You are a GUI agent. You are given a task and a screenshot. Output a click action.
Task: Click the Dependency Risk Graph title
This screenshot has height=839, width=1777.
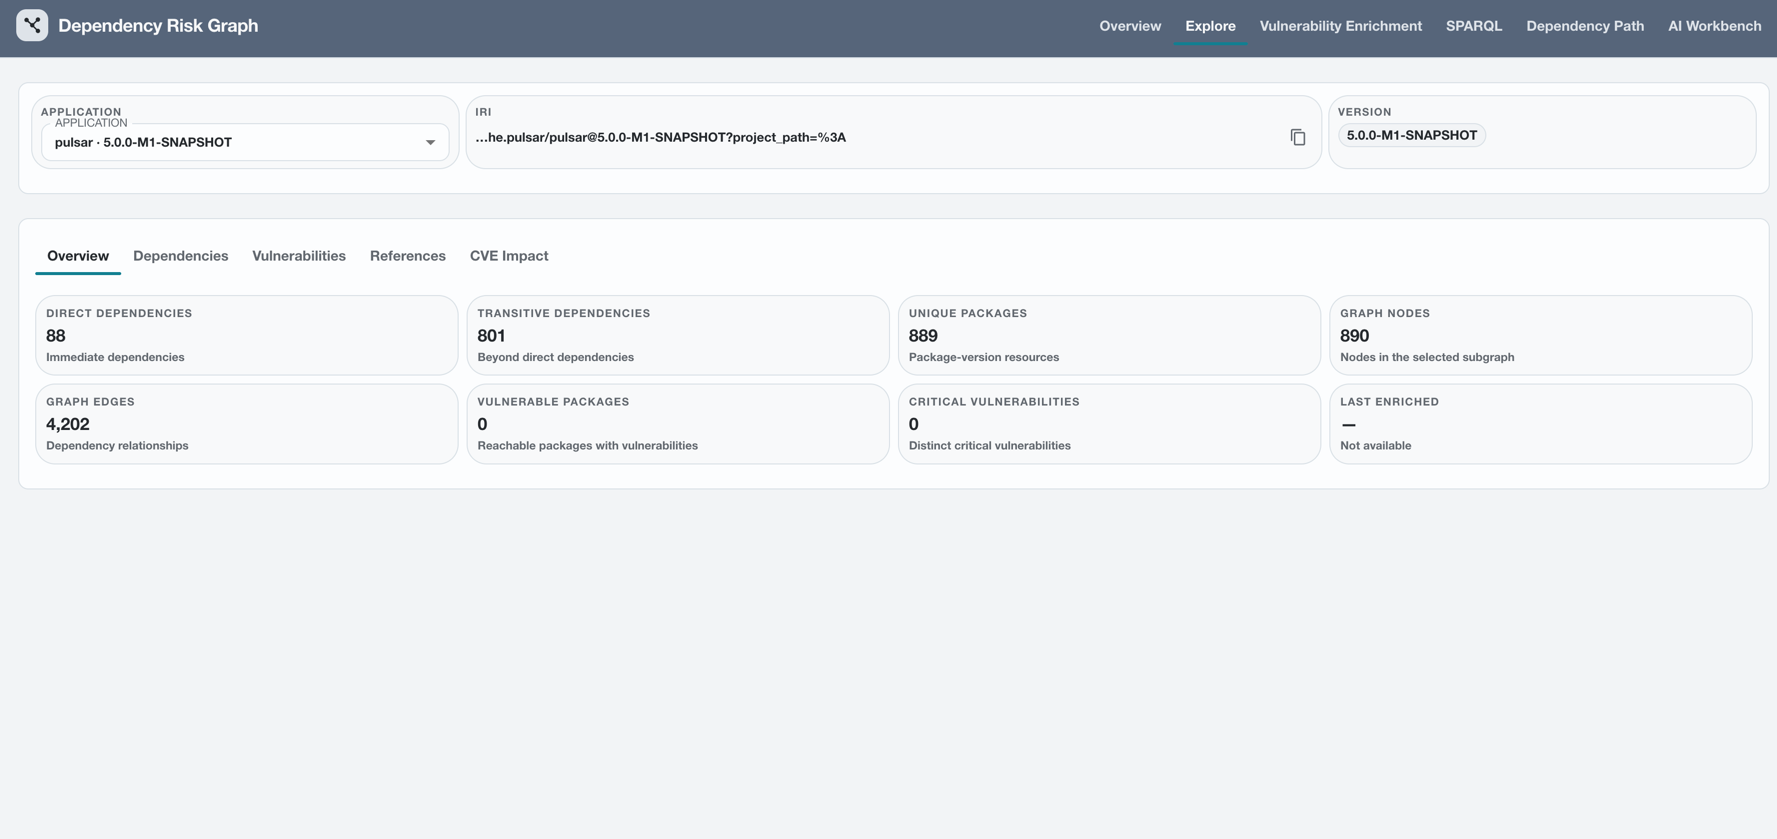tap(158, 26)
